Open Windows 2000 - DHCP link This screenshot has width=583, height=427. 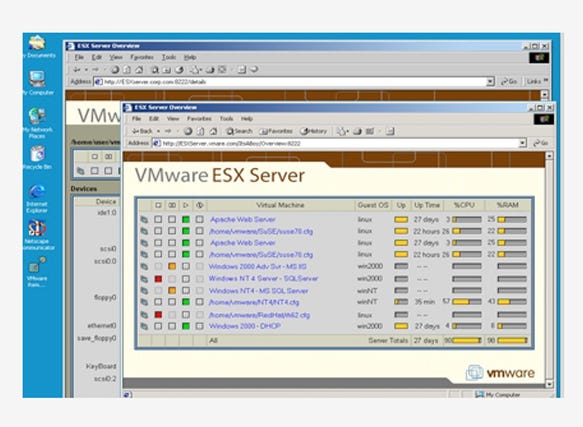pyautogui.click(x=245, y=326)
